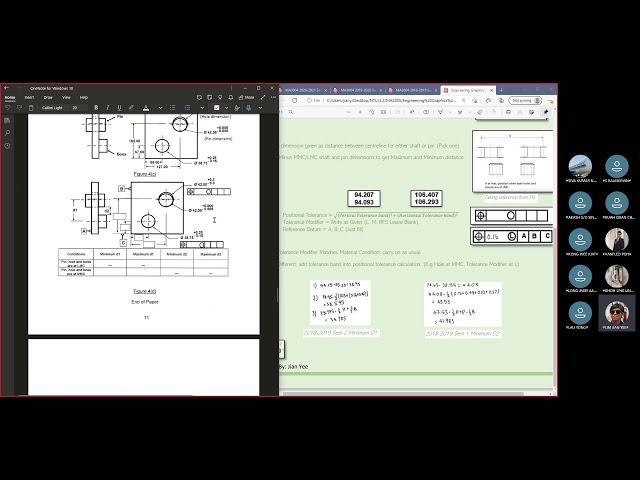Rotate the PDF page
Image resolution: width=640 pixels, height=480 pixels.
coord(371,112)
